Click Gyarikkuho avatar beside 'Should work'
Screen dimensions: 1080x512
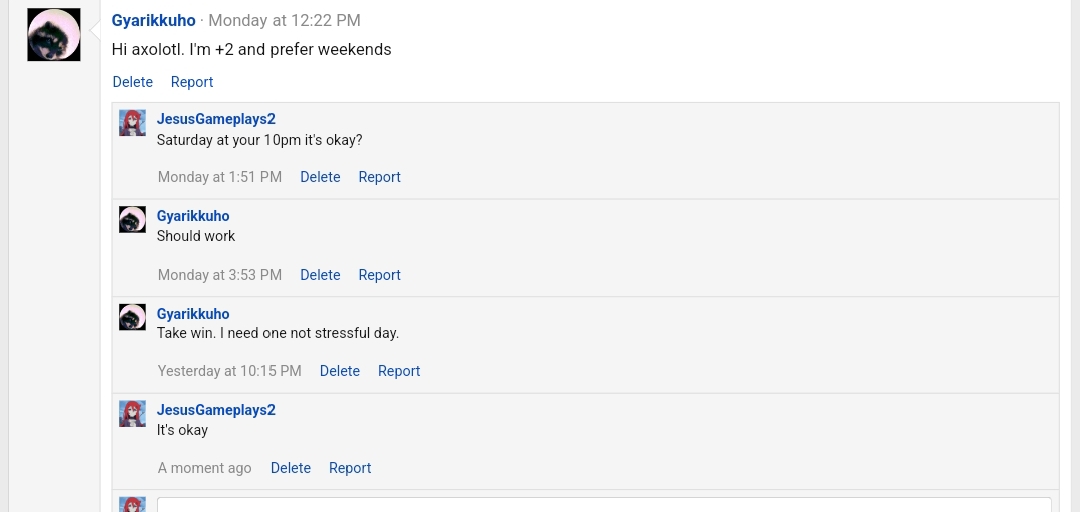132,219
